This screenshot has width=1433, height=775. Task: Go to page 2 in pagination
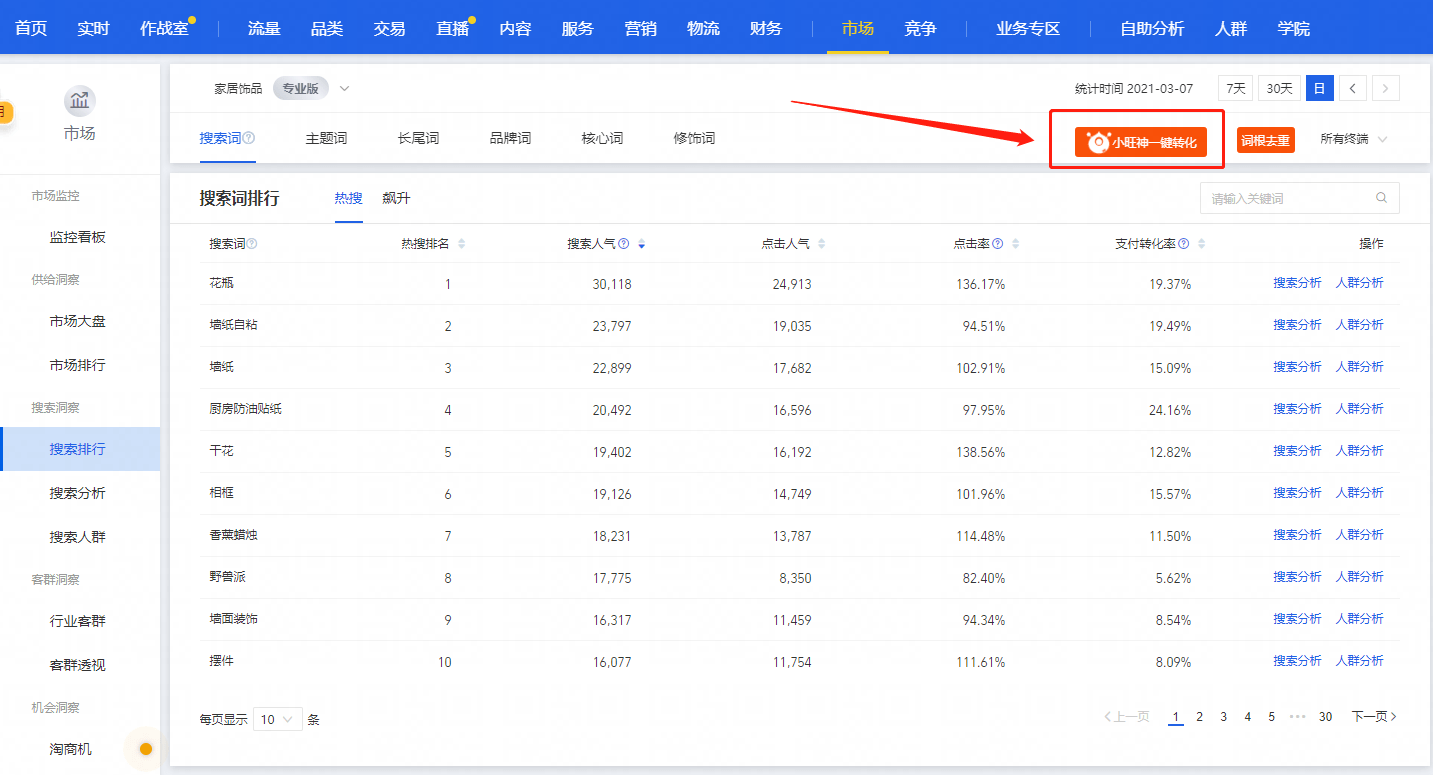(1200, 717)
